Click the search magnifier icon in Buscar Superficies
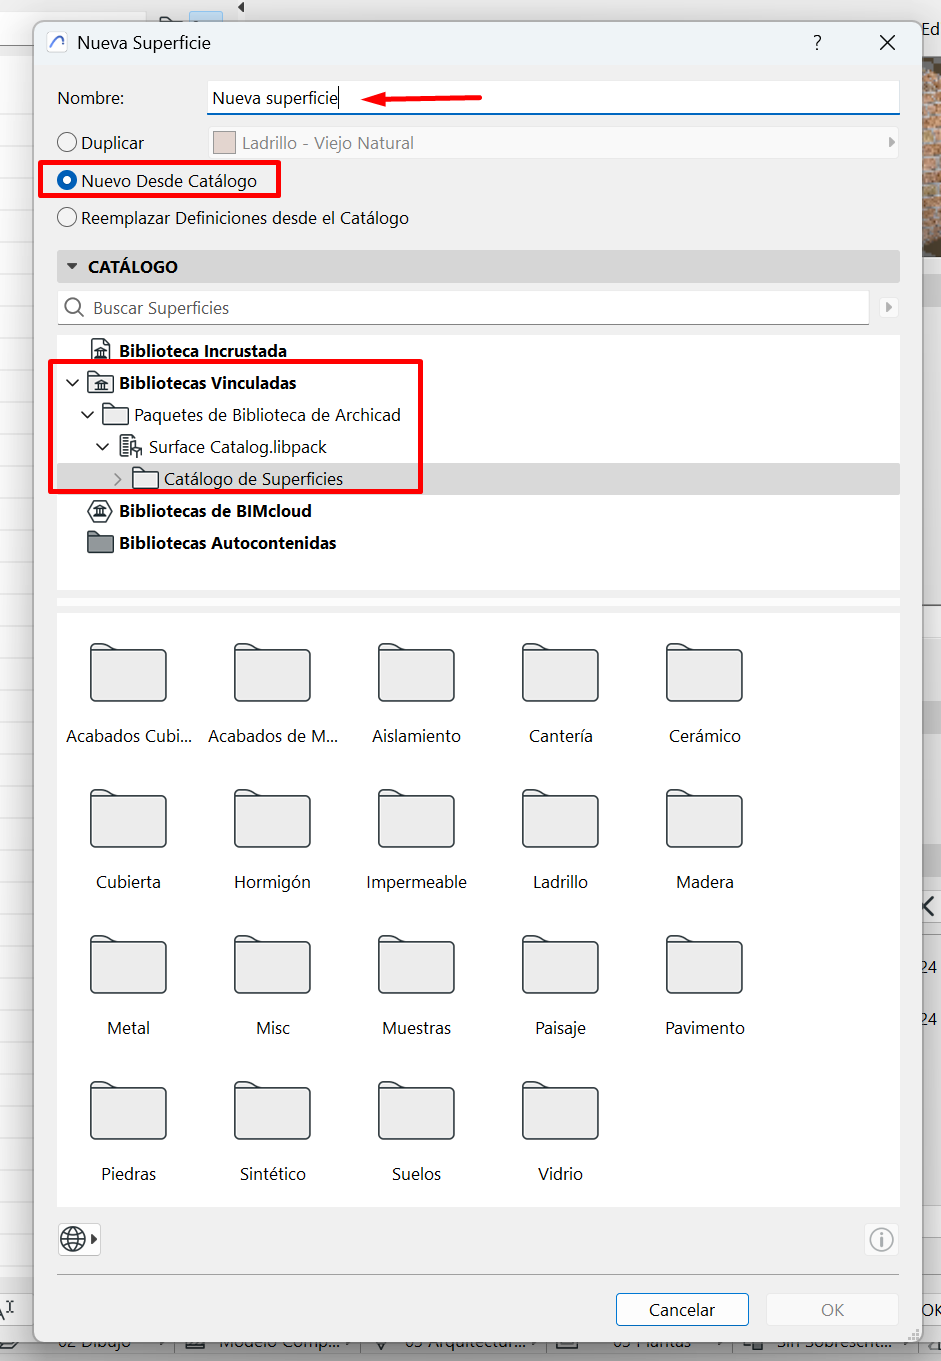Viewport: 941px width, 1361px height. click(x=74, y=307)
